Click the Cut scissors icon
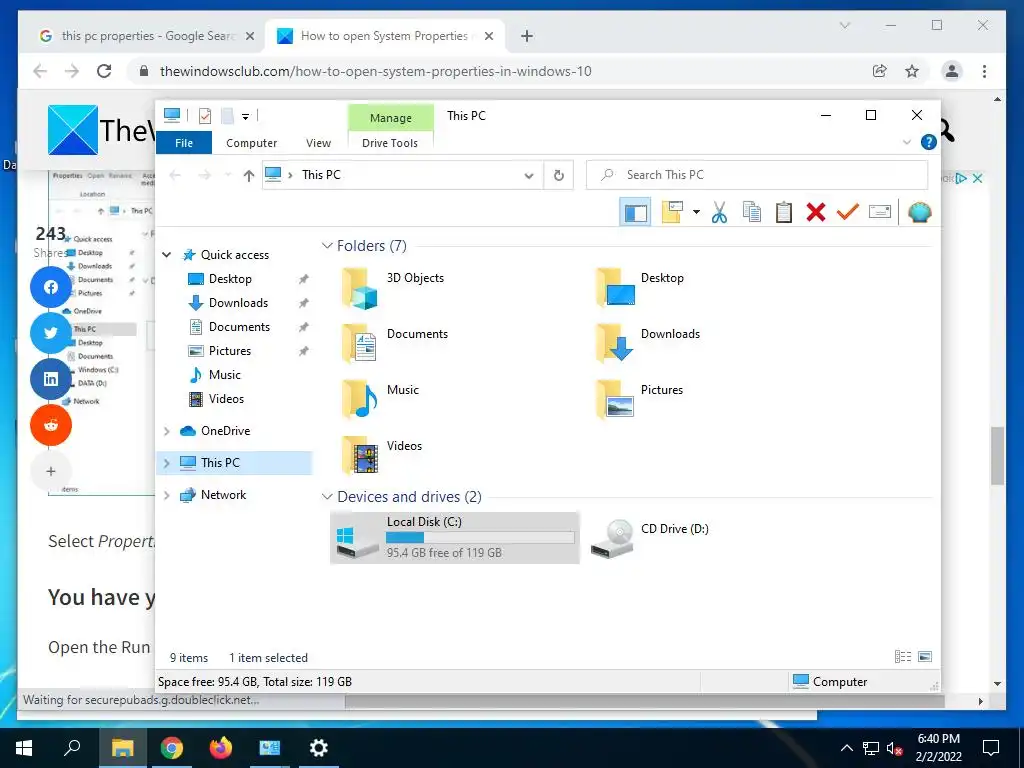 point(719,212)
